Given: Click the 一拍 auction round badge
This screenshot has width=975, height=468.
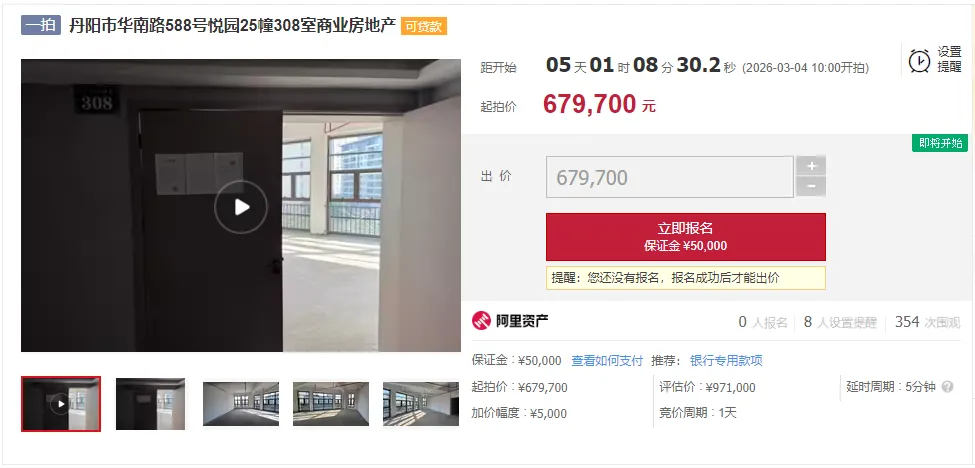Looking at the screenshot, I should click(41, 25).
